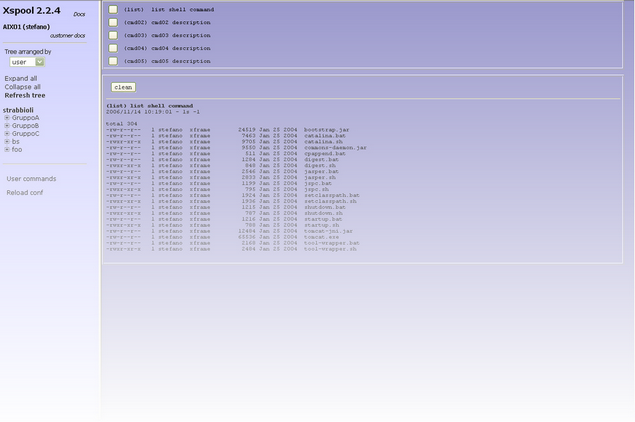Click the plus icon beside foo

[x=7, y=149]
